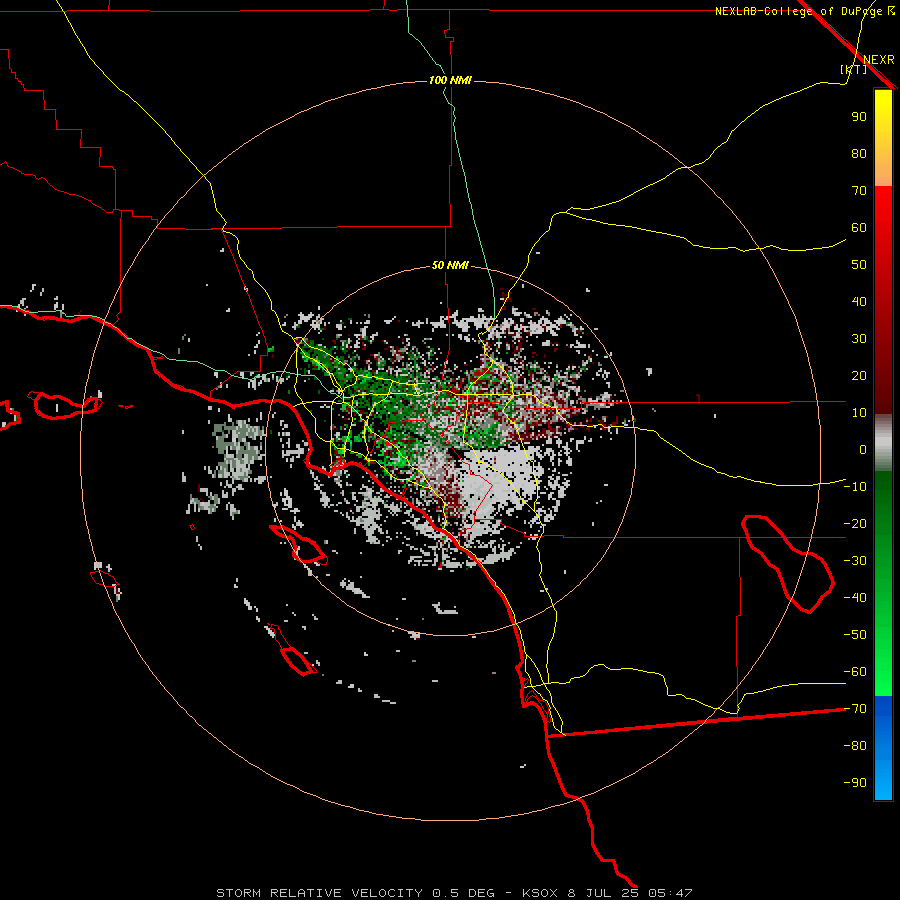The image size is (900, 900).
Task: Click the "50 NMI" range ring label
Action: pyautogui.click(x=450, y=265)
